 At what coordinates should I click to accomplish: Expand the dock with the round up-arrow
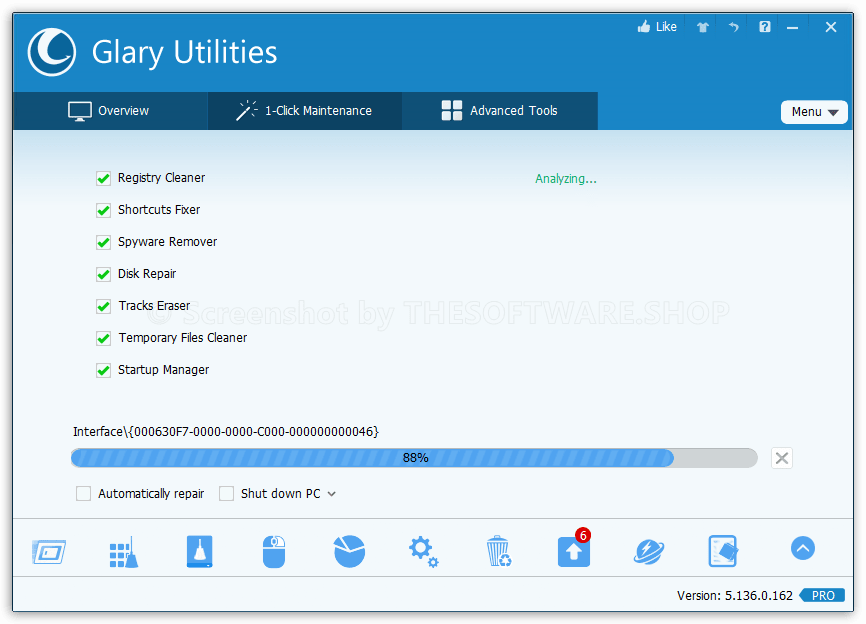[802, 548]
